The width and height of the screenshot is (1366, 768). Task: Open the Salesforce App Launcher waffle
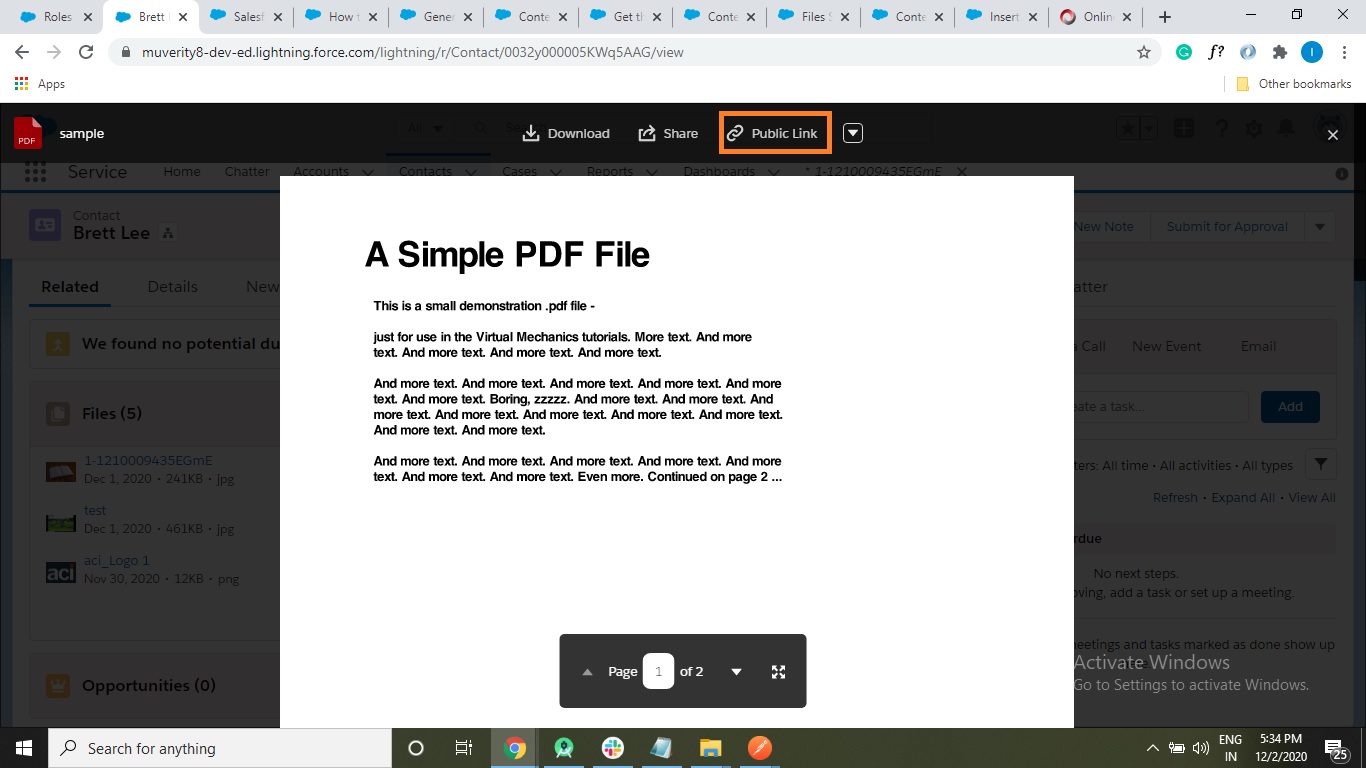(x=35, y=172)
